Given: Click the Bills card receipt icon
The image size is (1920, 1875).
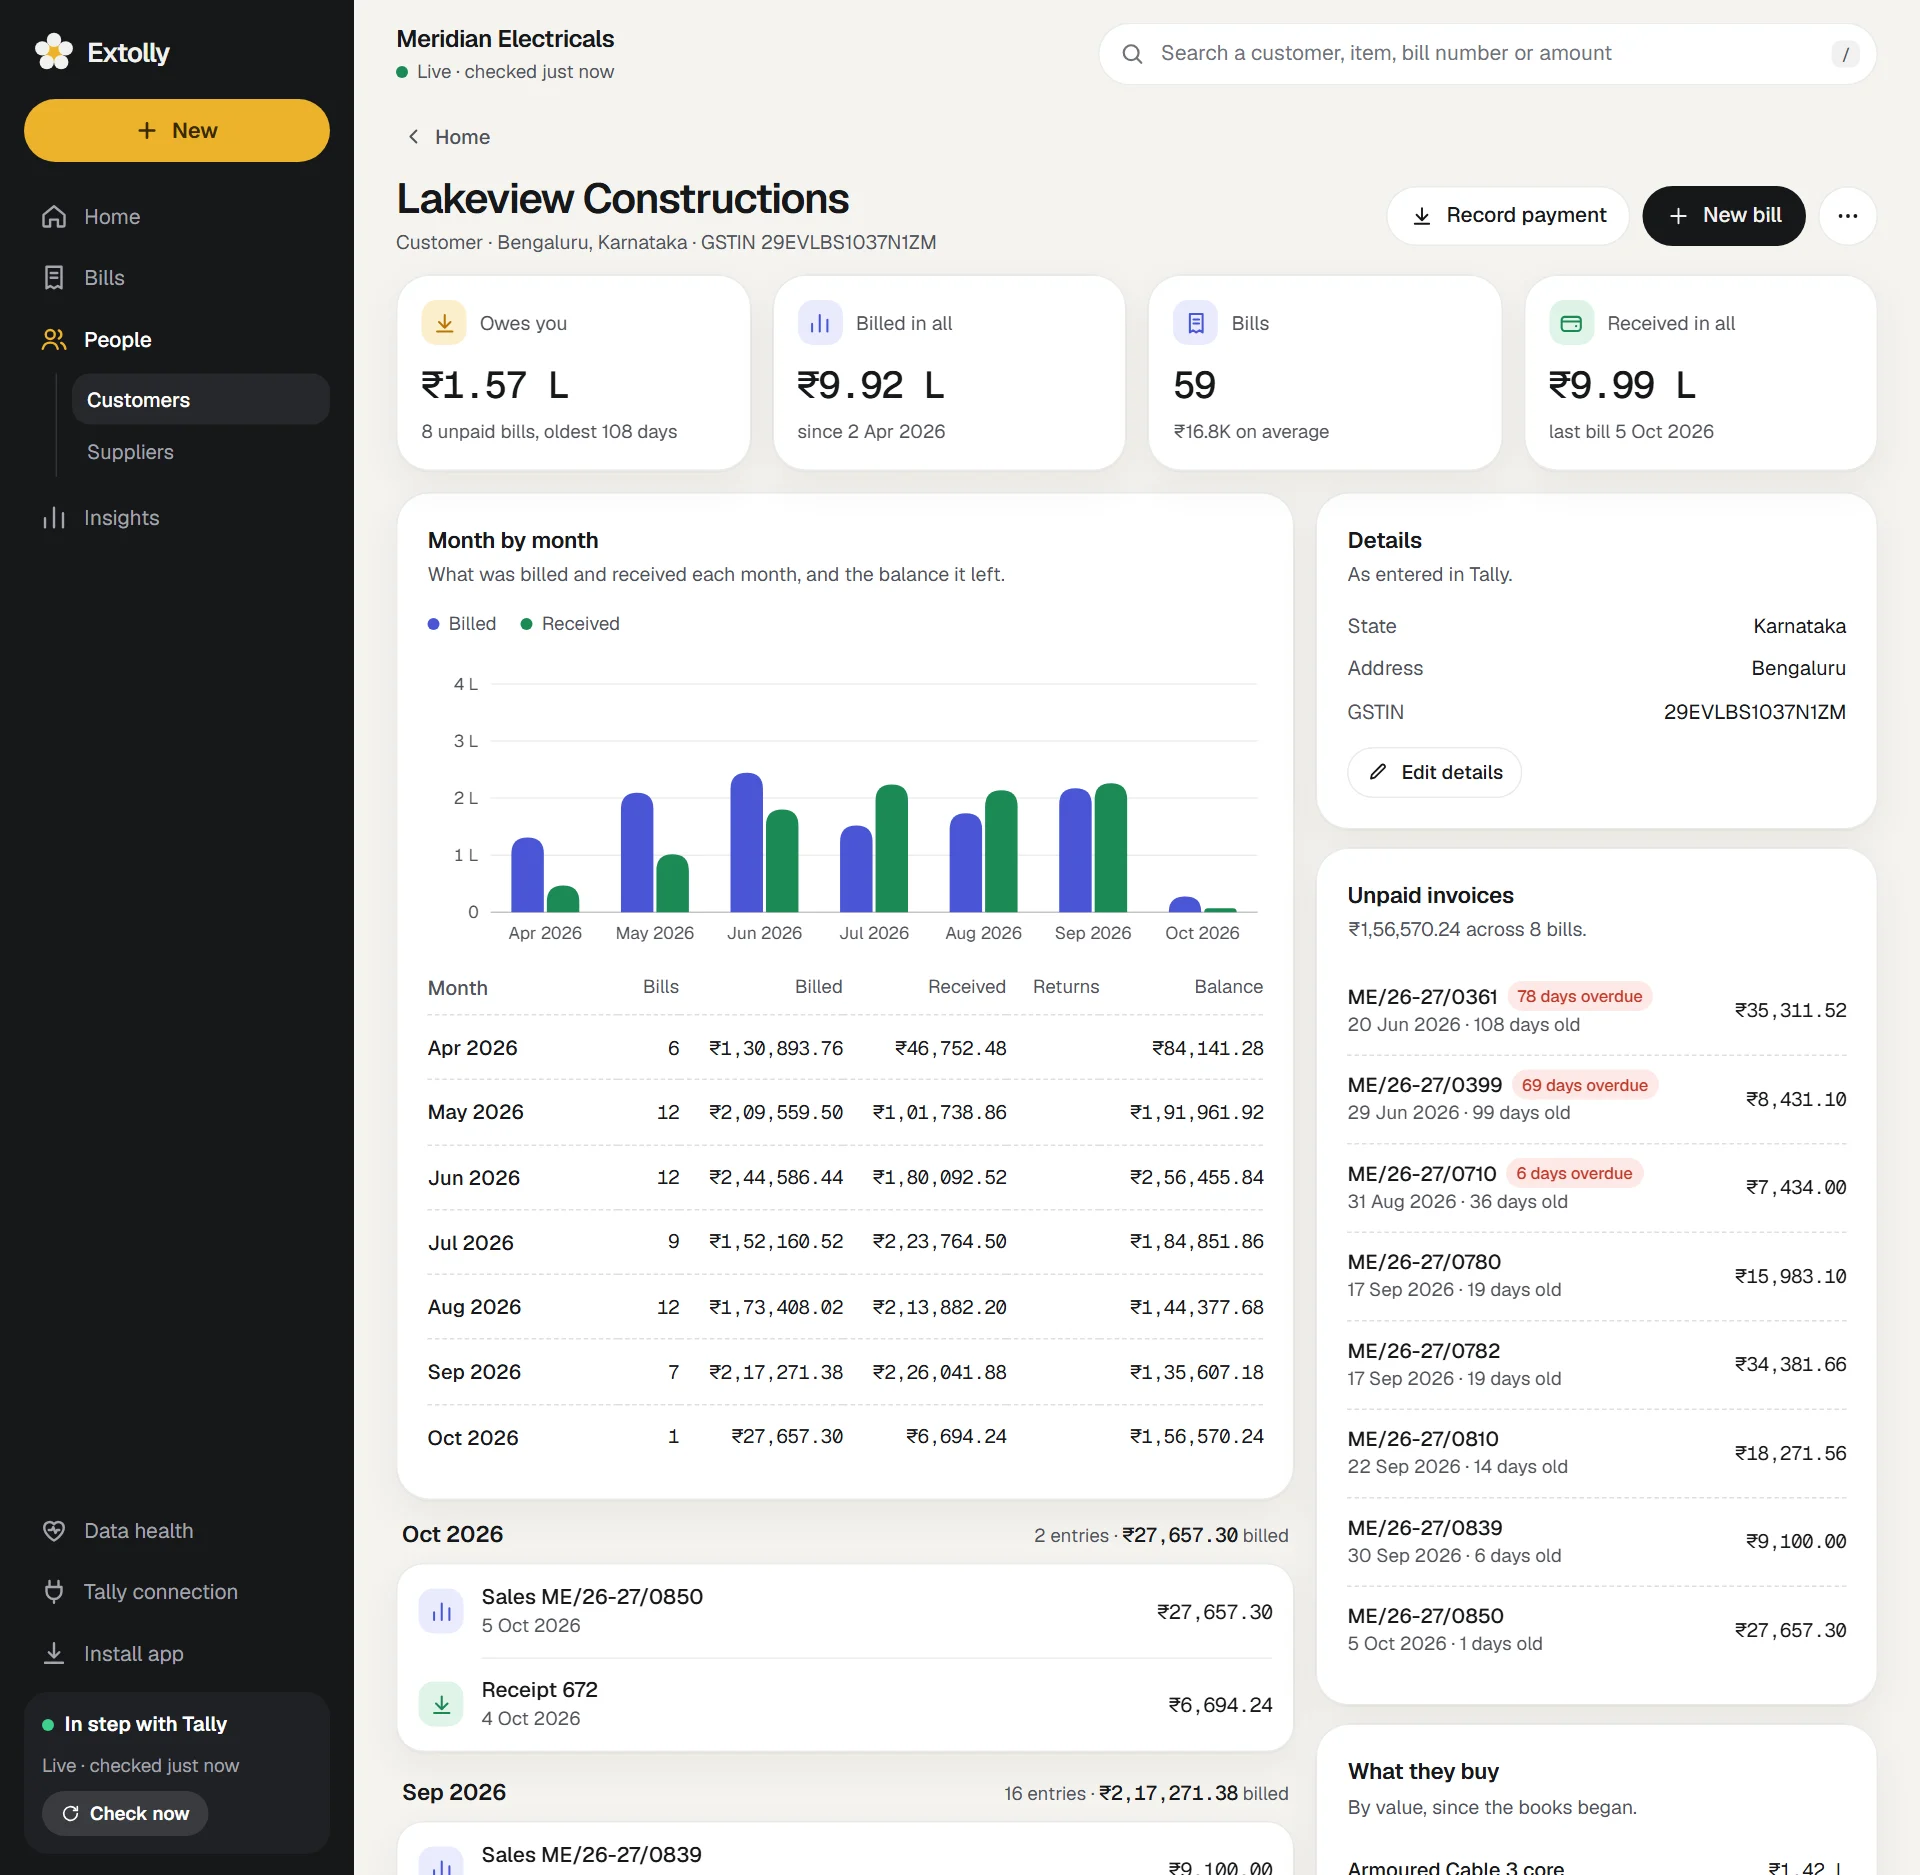Looking at the screenshot, I should point(1196,323).
